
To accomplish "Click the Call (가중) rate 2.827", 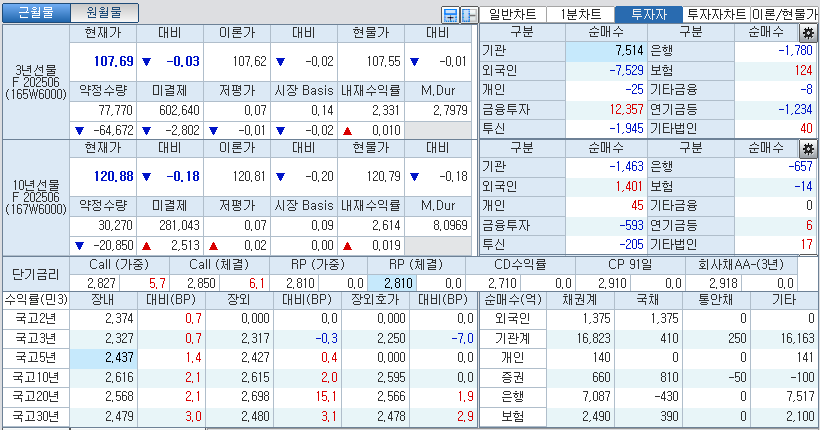I will (101, 284).
